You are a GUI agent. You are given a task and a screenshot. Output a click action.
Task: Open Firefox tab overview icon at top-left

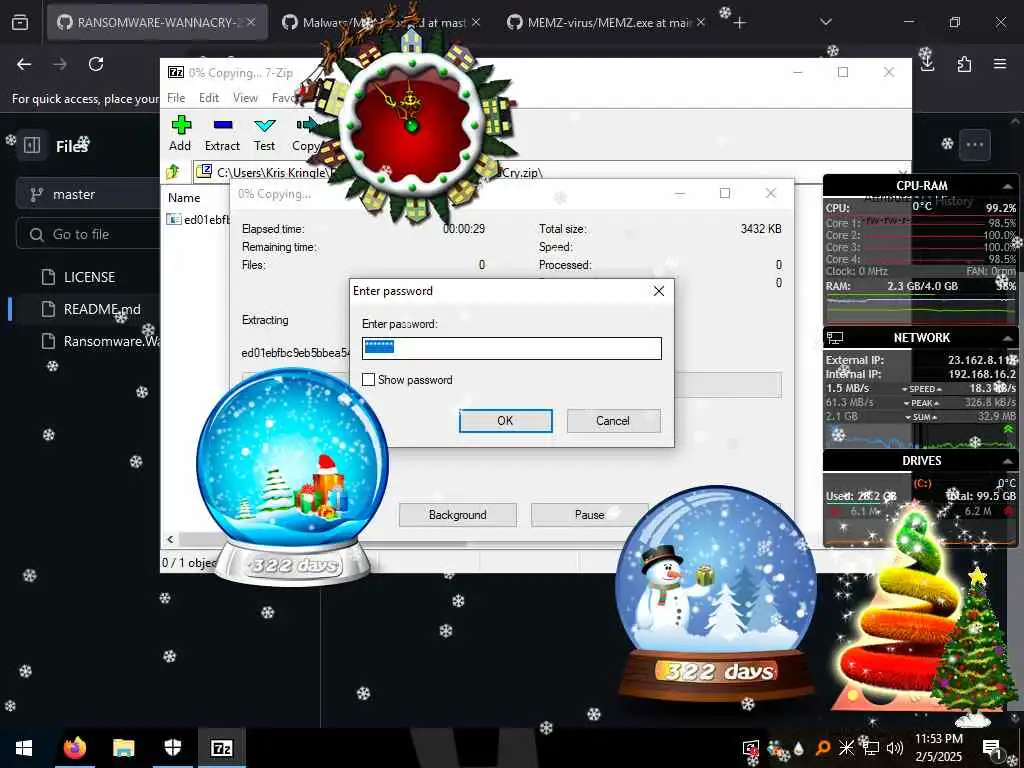coord(20,22)
